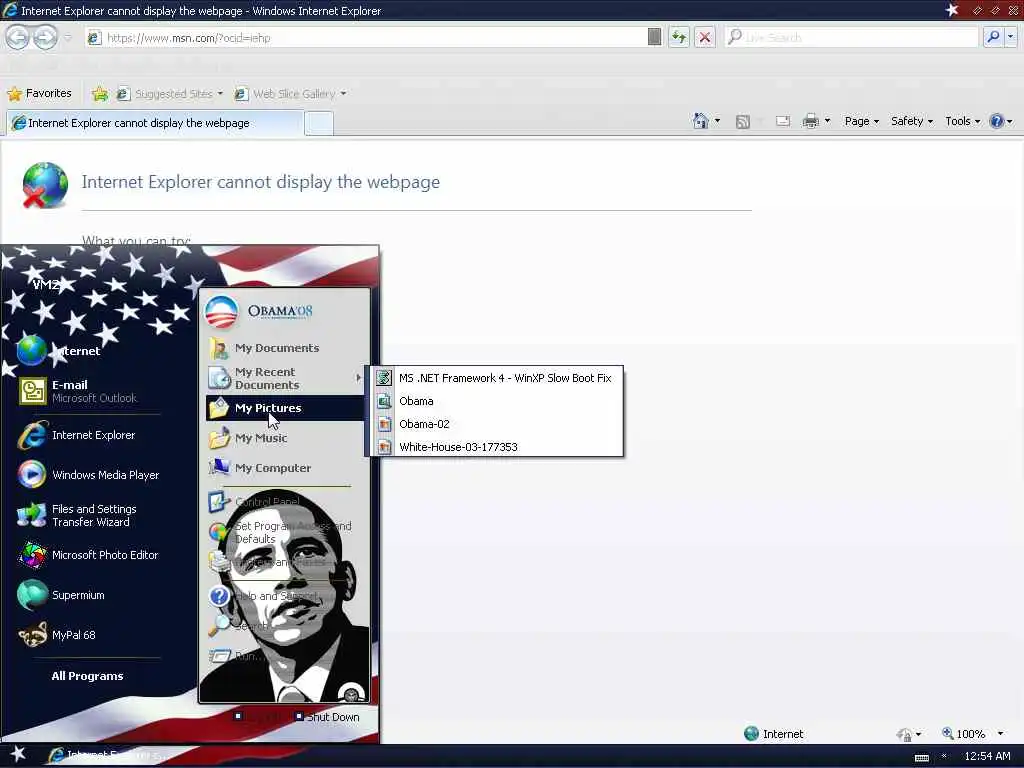
Task: Click the Back navigation arrow
Action: pyautogui.click(x=18, y=37)
